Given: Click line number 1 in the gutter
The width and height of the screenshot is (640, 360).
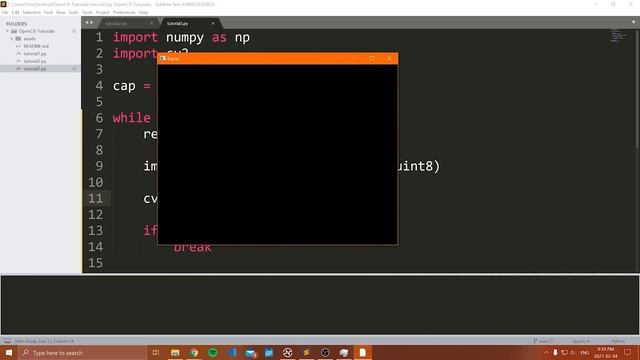Looking at the screenshot, I should (99, 38).
